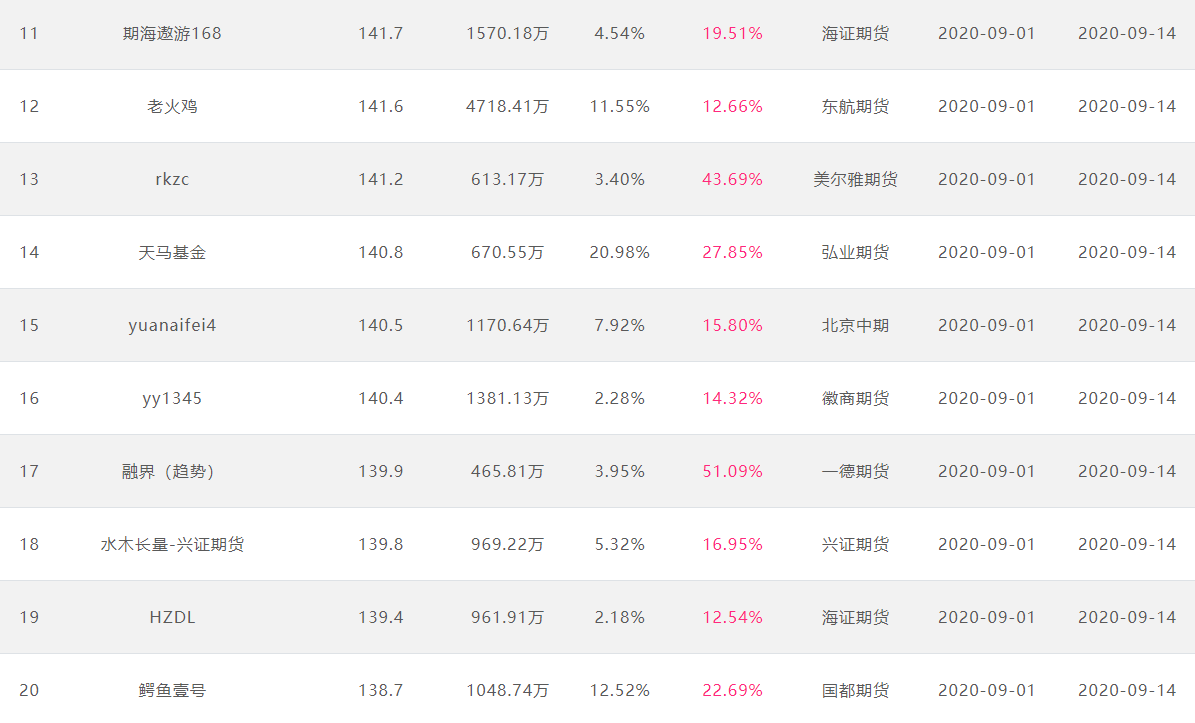Open 水木长量-兴证期货 account entry
The height and width of the screenshot is (723, 1195).
[x=172, y=545]
